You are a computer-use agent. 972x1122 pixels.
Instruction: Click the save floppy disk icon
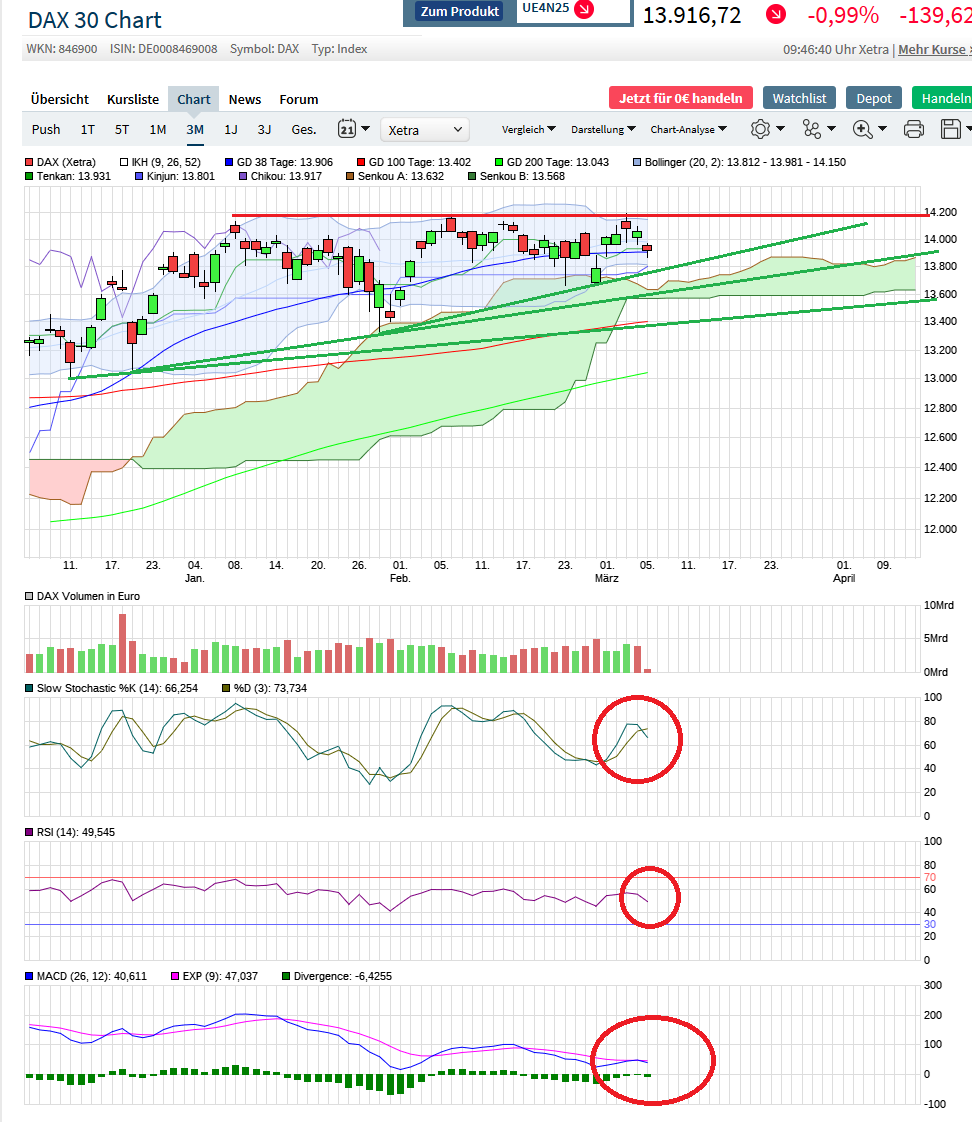click(951, 129)
